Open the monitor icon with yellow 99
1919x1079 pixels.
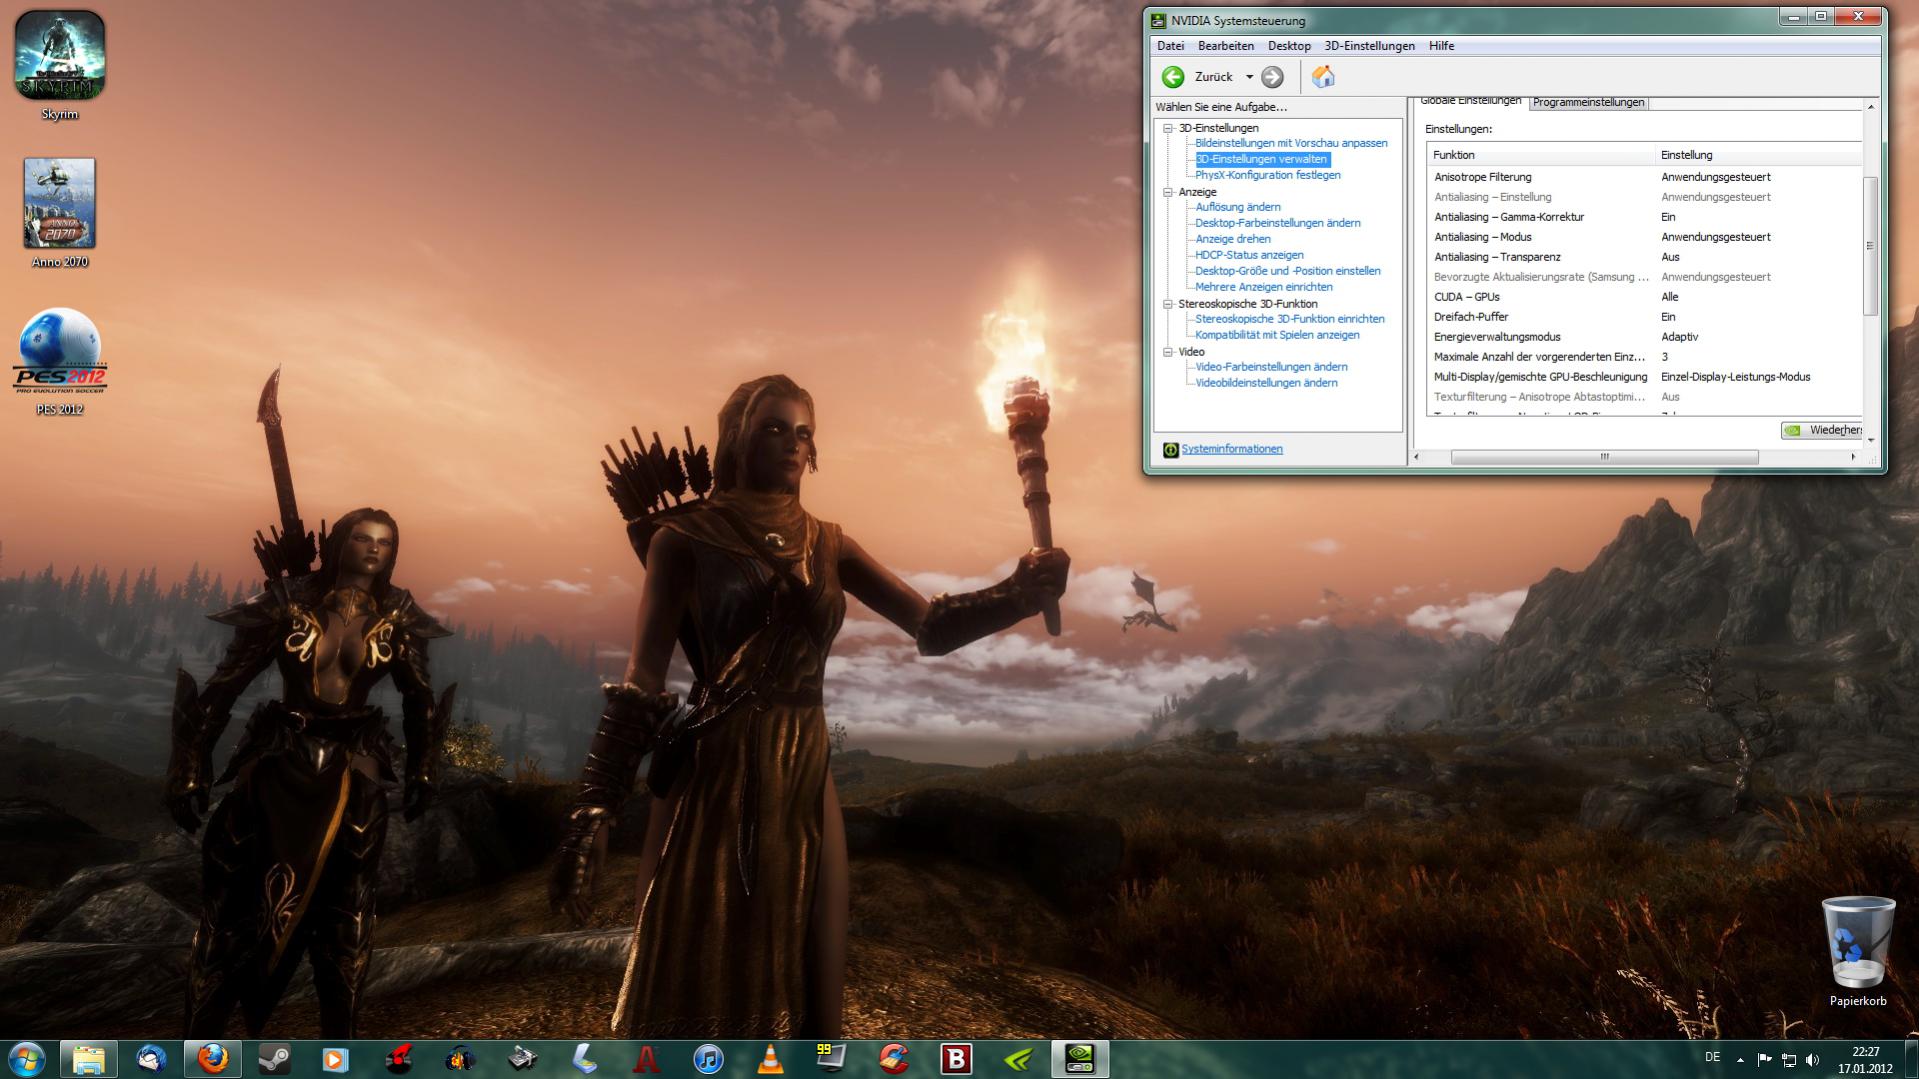coord(832,1059)
